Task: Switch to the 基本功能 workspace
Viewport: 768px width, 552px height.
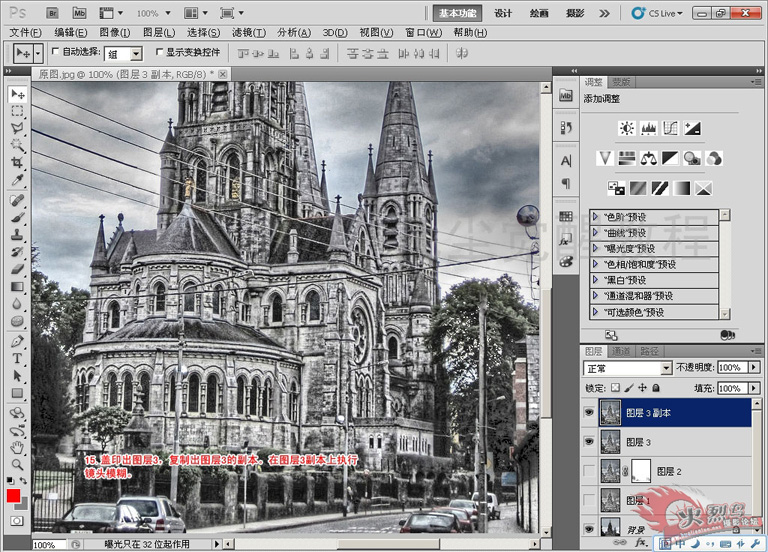Action: 457,13
